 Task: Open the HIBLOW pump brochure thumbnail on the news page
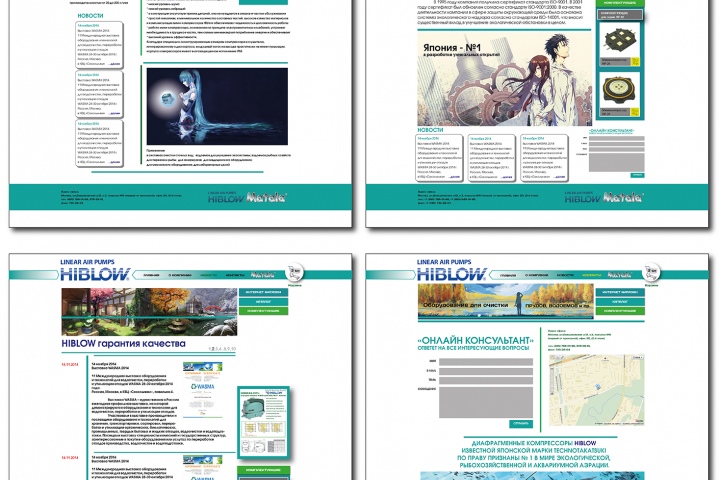(x=263, y=422)
